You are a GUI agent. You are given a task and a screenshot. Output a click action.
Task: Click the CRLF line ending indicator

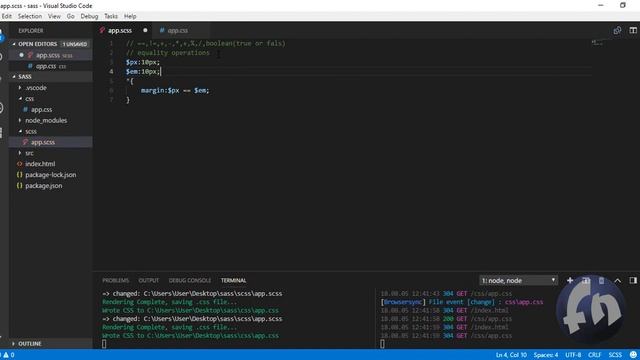click(x=594, y=355)
